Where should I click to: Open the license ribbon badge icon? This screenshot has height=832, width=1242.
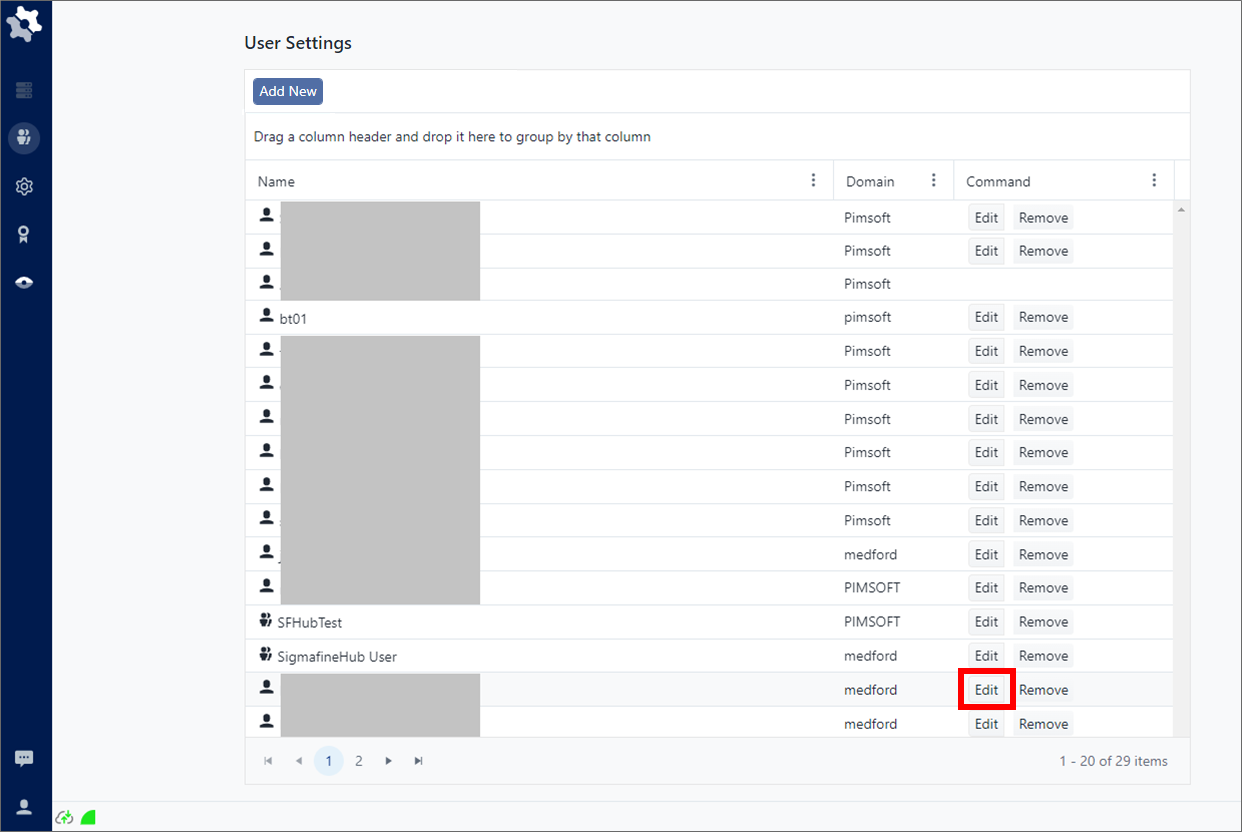24,234
